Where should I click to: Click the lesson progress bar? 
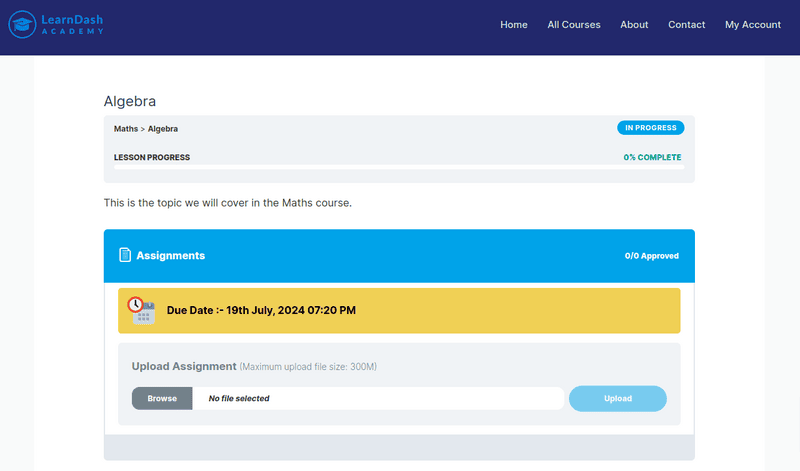click(398, 166)
